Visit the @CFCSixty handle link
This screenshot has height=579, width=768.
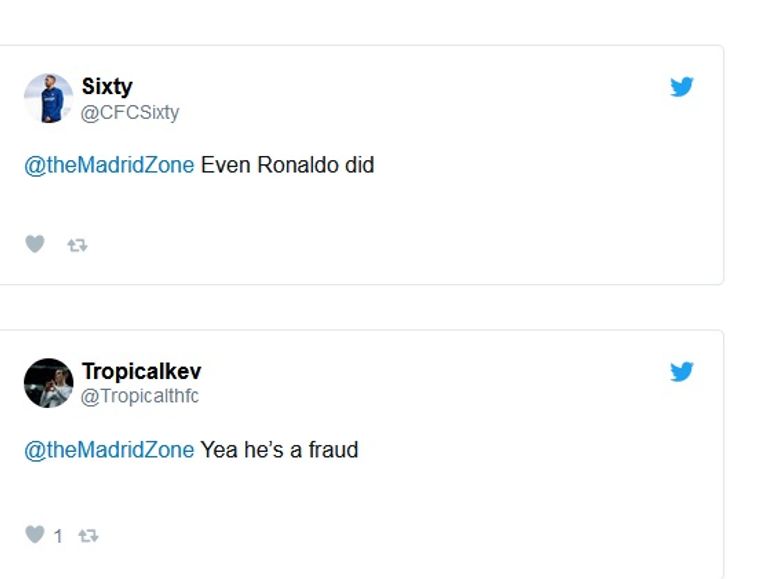coord(130,112)
